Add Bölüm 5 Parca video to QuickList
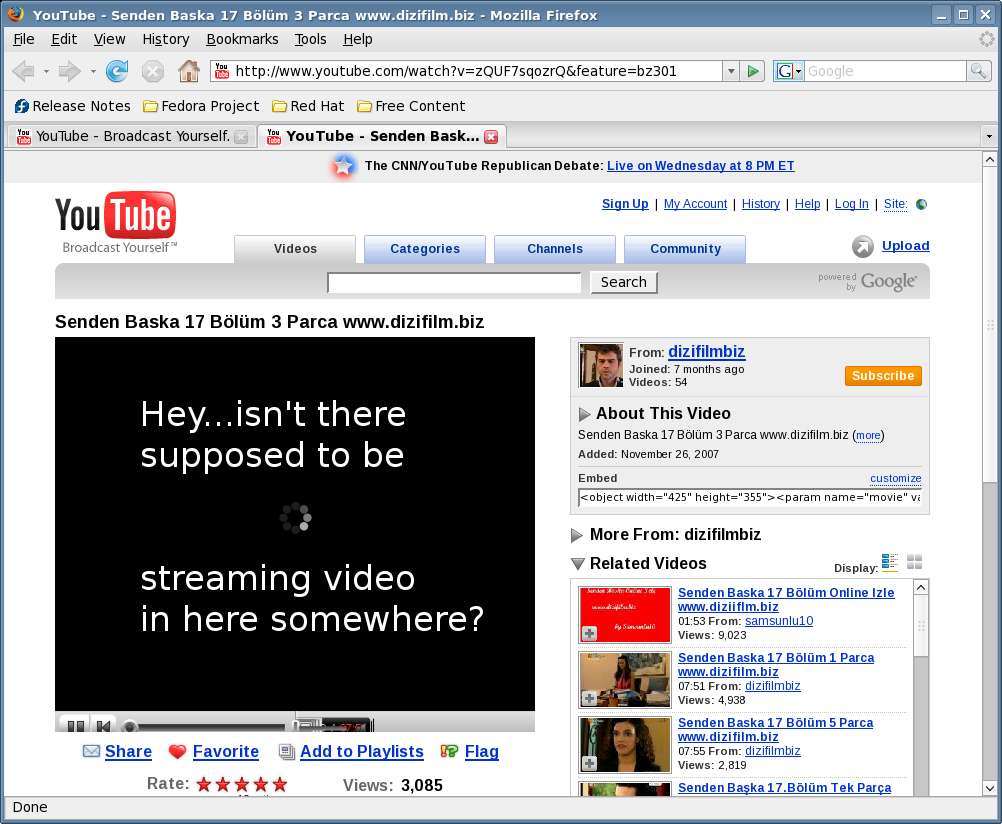 tap(589, 763)
